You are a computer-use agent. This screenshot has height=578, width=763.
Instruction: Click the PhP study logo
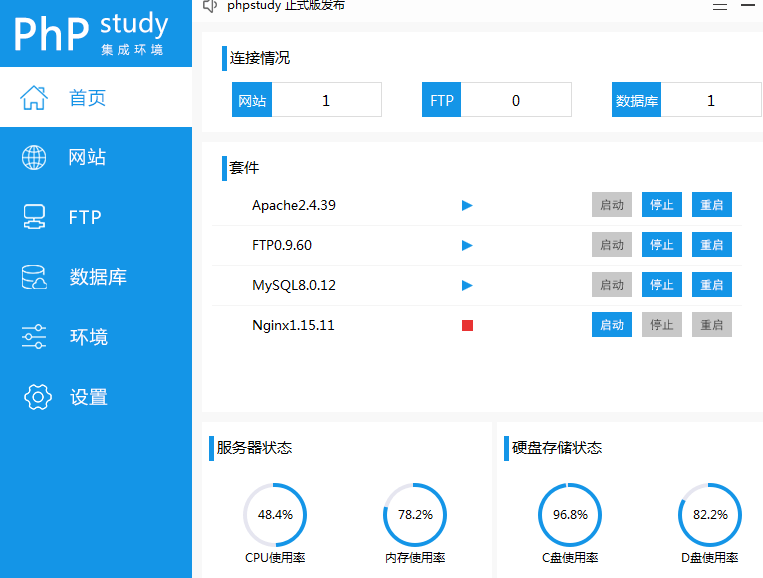91,33
